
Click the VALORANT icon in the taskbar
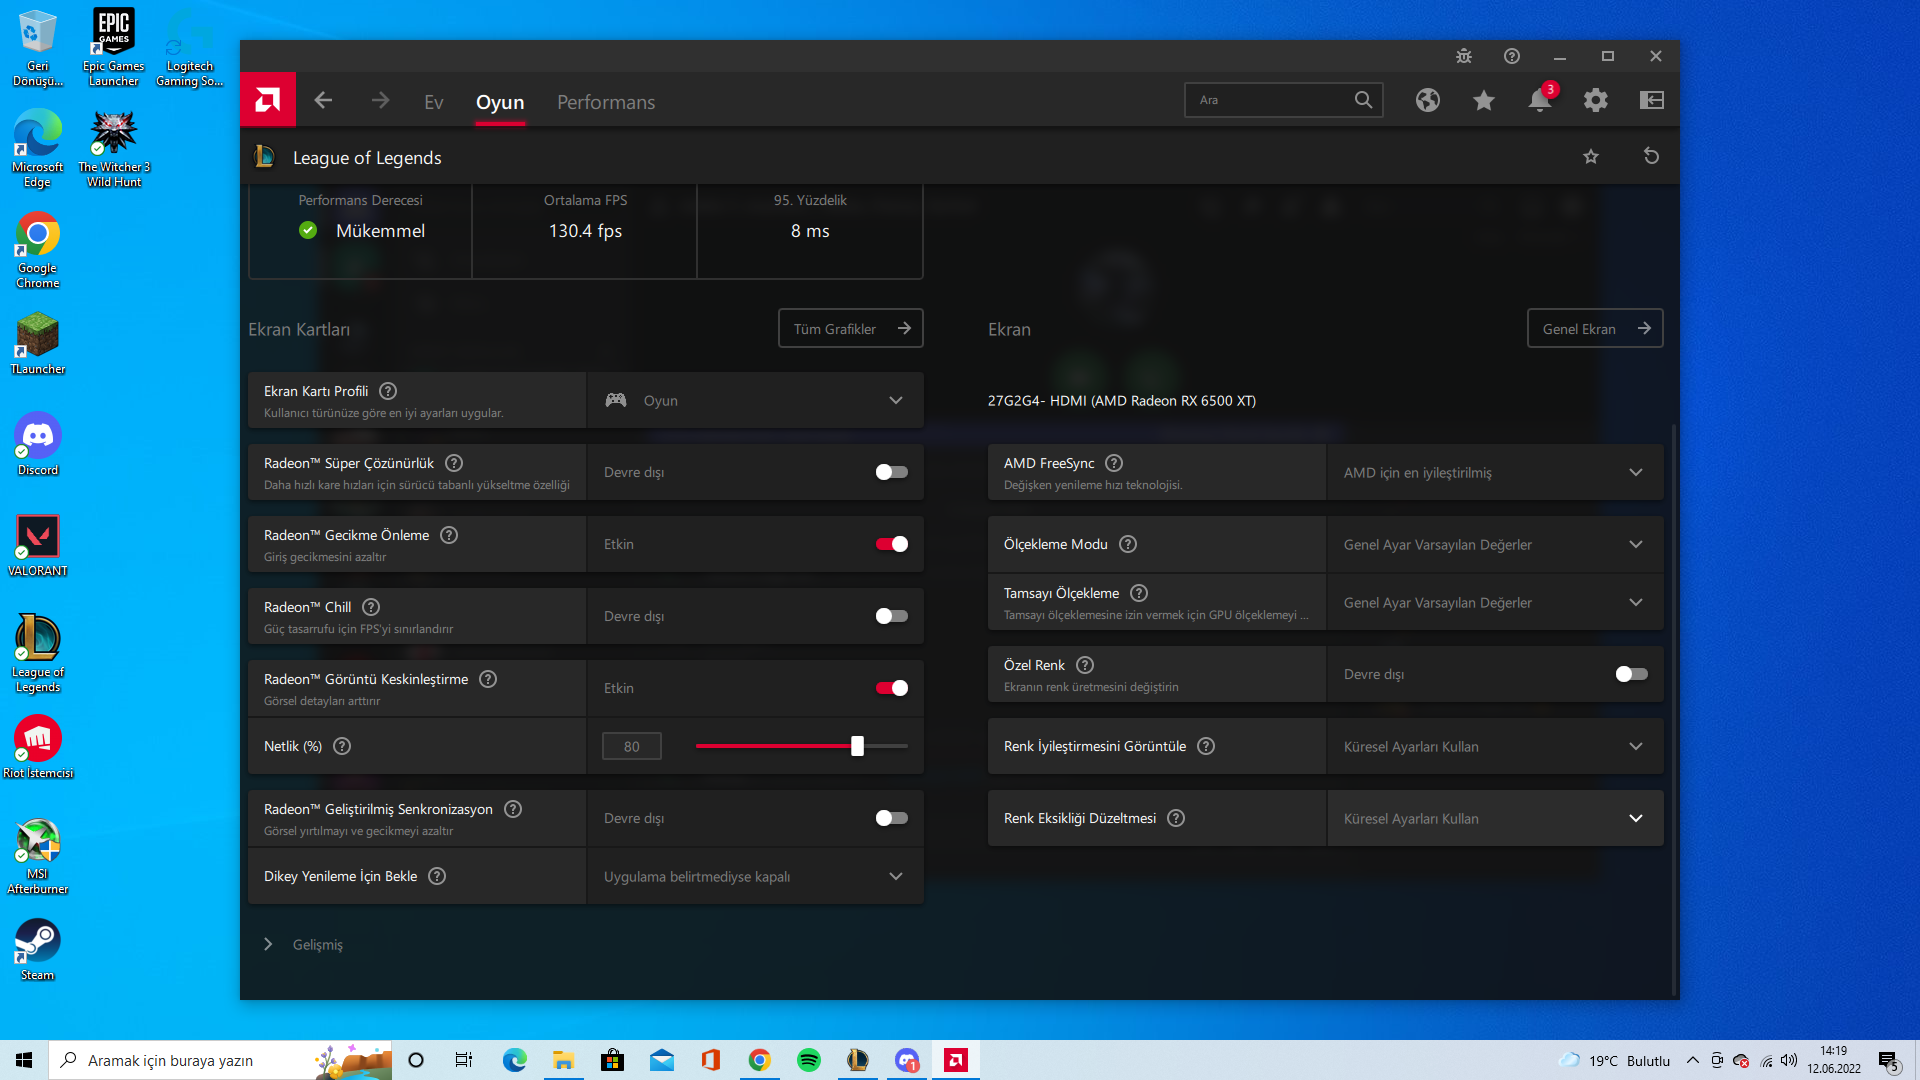[38, 539]
